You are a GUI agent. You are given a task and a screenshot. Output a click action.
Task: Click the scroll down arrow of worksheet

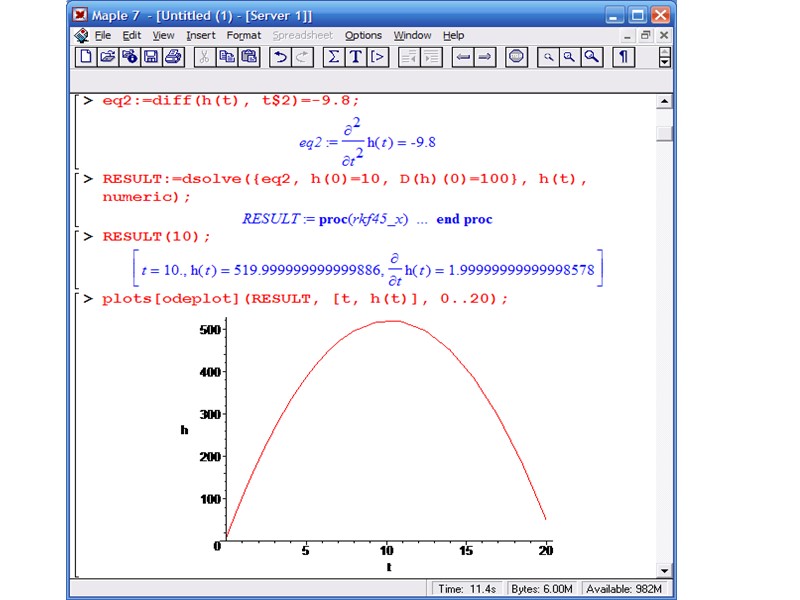(x=664, y=571)
